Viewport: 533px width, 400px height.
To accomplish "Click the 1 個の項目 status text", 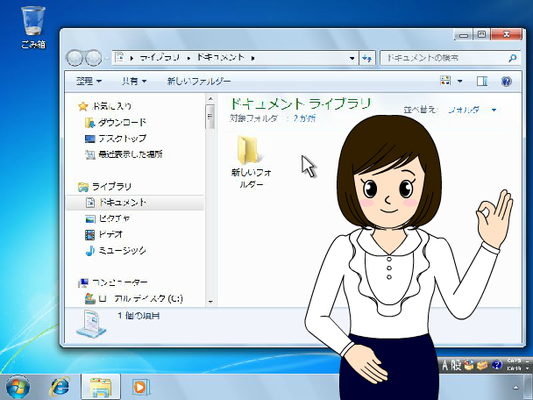I will click(x=139, y=316).
